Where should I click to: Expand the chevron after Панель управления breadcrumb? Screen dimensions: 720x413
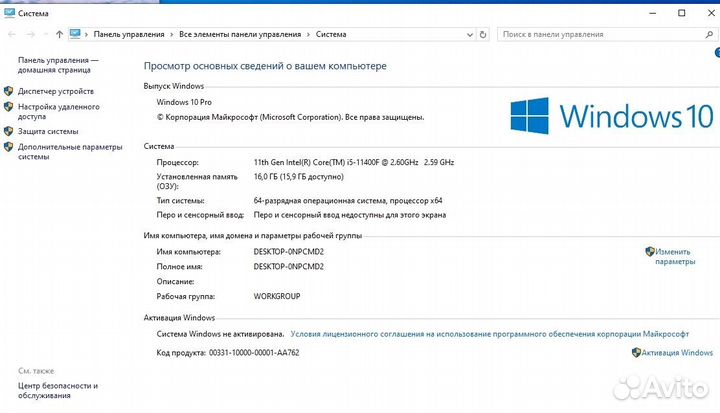(172, 34)
